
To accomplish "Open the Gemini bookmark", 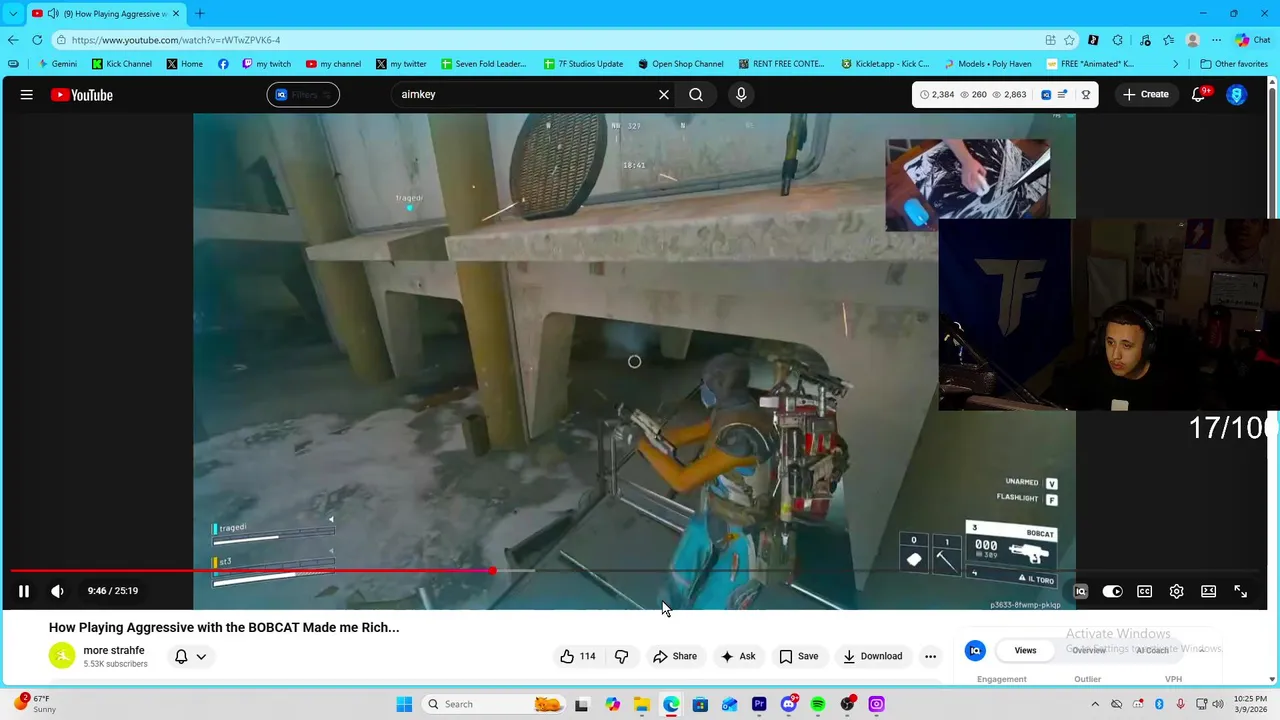I will (58, 64).
